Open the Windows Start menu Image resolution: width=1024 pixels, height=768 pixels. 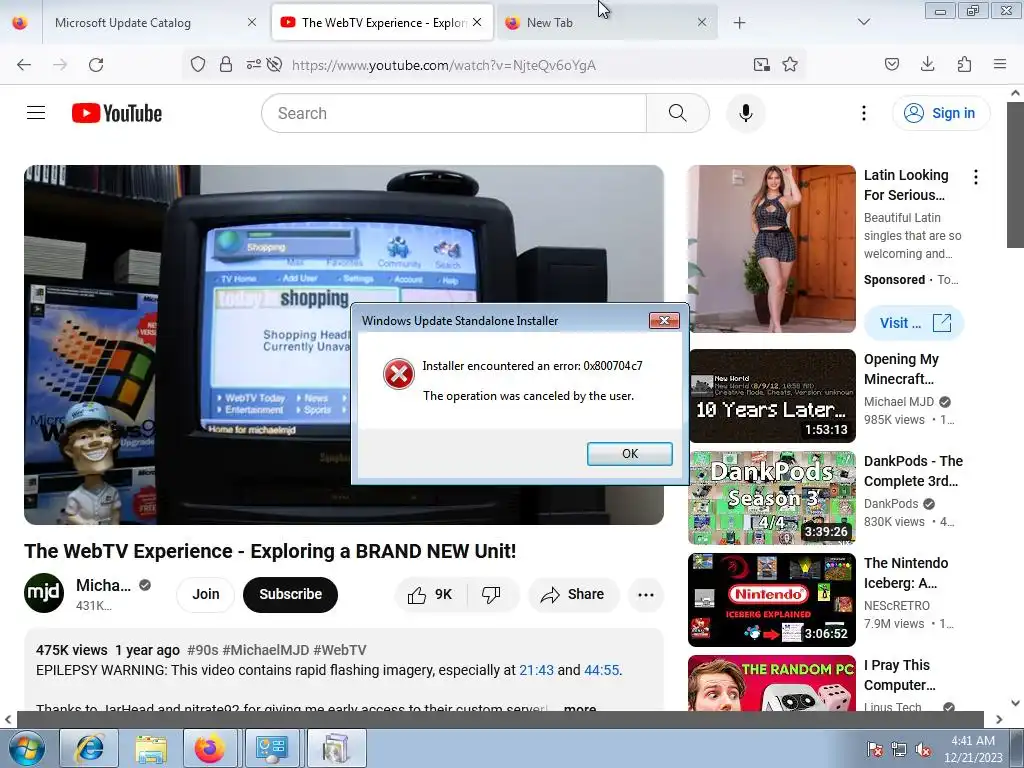27,748
